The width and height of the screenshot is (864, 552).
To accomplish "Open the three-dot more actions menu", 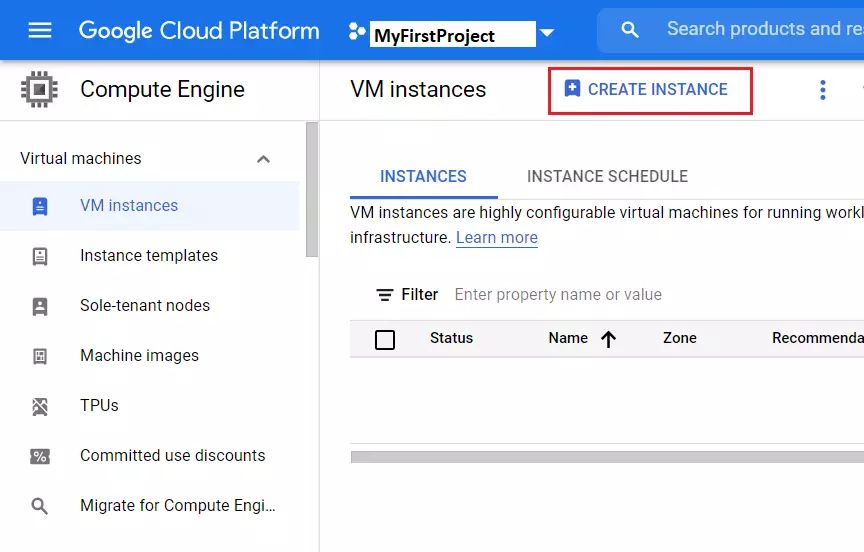I will click(823, 90).
